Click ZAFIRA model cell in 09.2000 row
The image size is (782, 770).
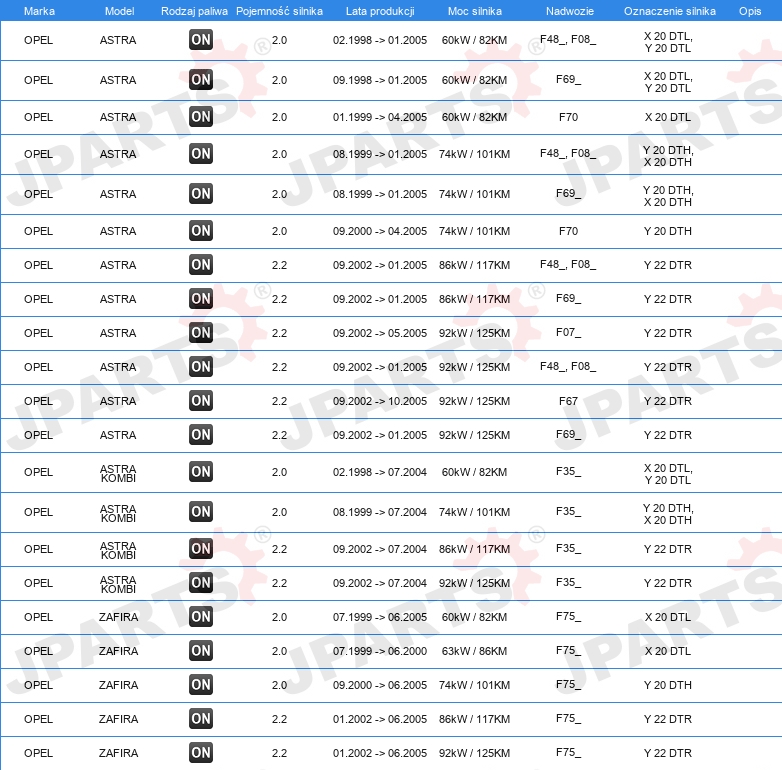(x=118, y=685)
